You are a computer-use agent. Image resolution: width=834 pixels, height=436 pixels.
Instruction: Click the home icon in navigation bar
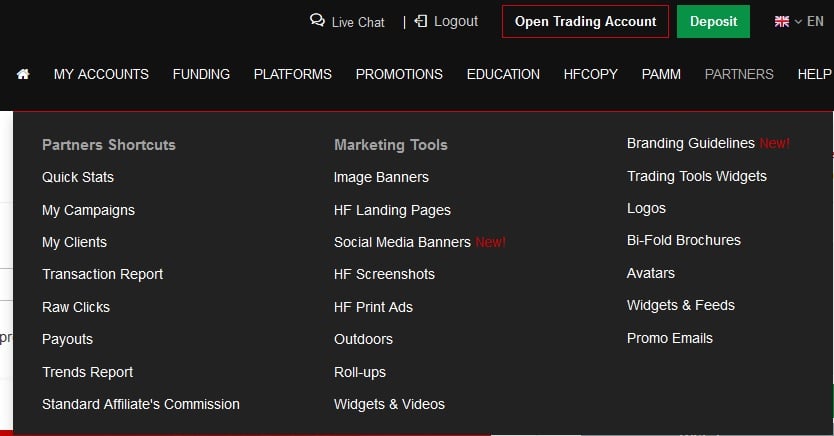pos(23,74)
